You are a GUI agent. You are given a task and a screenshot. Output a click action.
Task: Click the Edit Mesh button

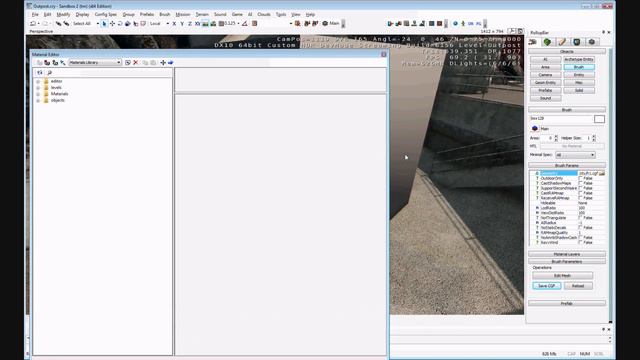click(x=562, y=276)
